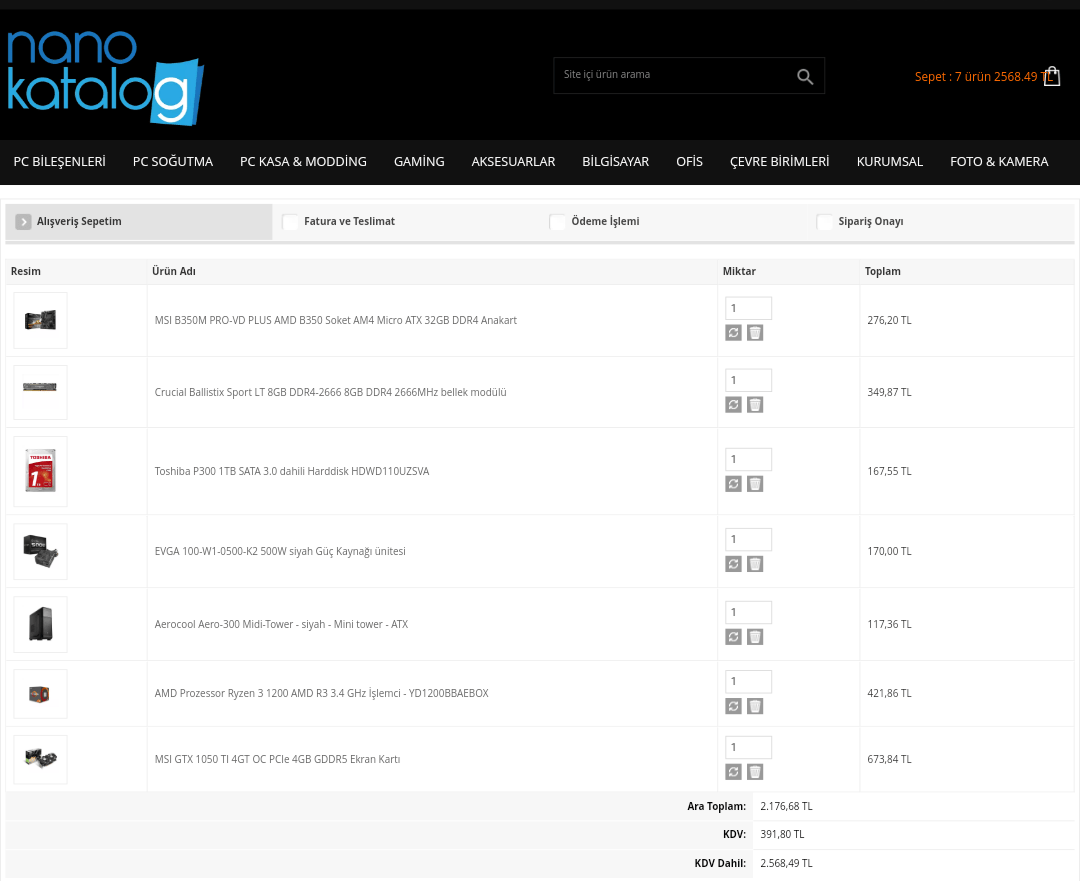Screen dimensions: 1080x881
Task: Click the nano katalog logo
Action: (x=105, y=77)
